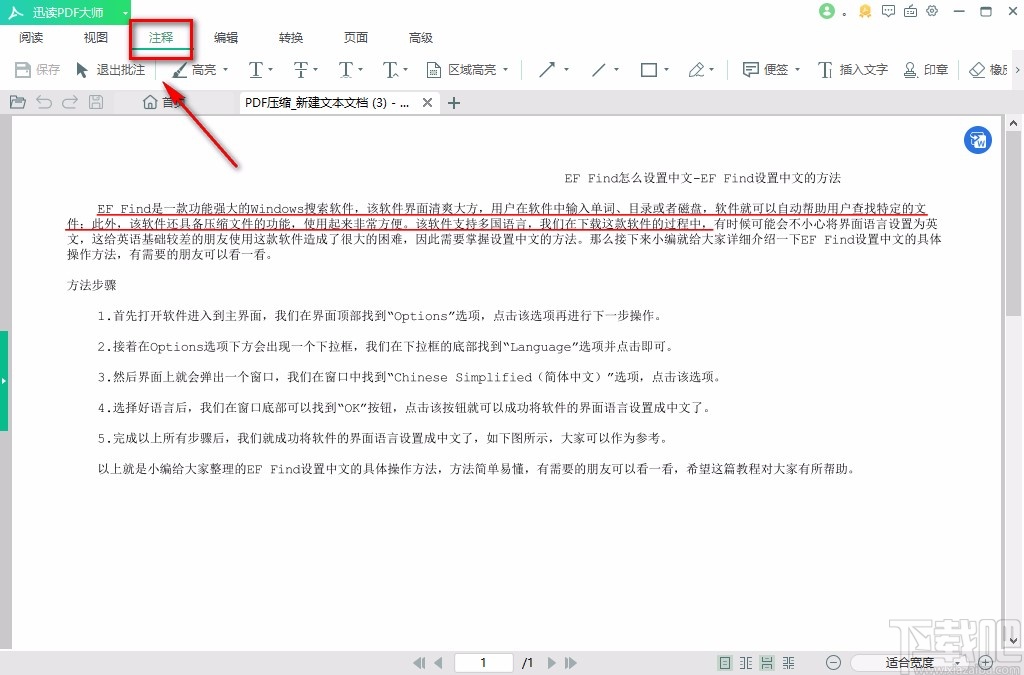Click the undo arrow icon
The image size is (1024, 675).
(44, 101)
